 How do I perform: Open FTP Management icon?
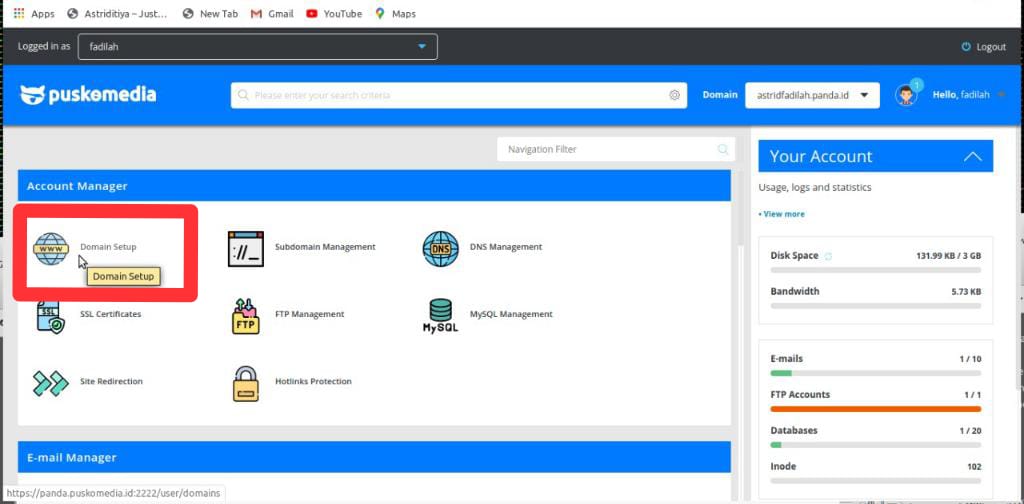pos(246,315)
